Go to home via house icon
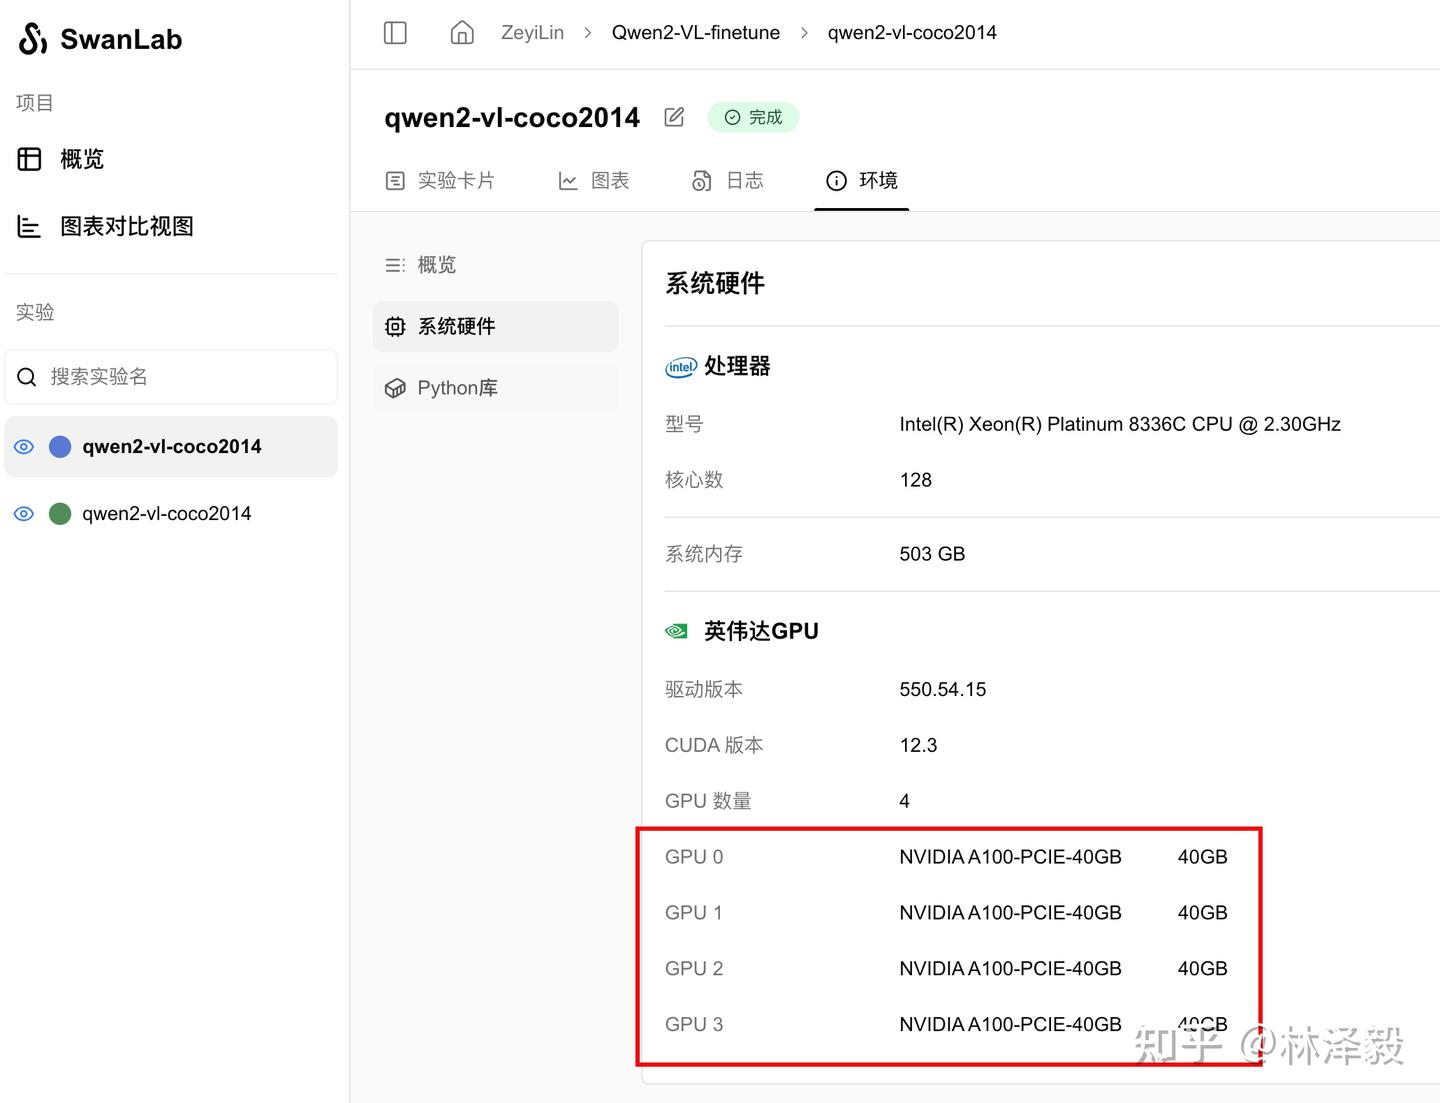This screenshot has height=1103, width=1440. [x=462, y=33]
